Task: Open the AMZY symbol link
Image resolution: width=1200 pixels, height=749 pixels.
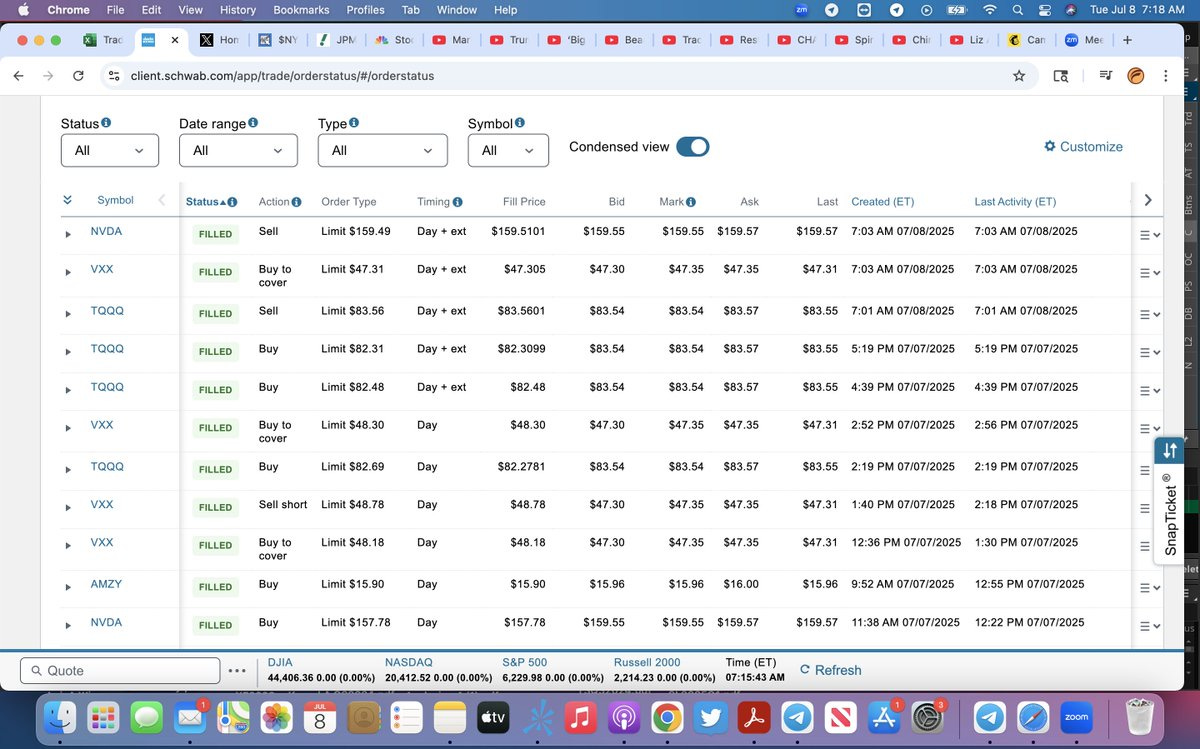Action: coord(106,583)
